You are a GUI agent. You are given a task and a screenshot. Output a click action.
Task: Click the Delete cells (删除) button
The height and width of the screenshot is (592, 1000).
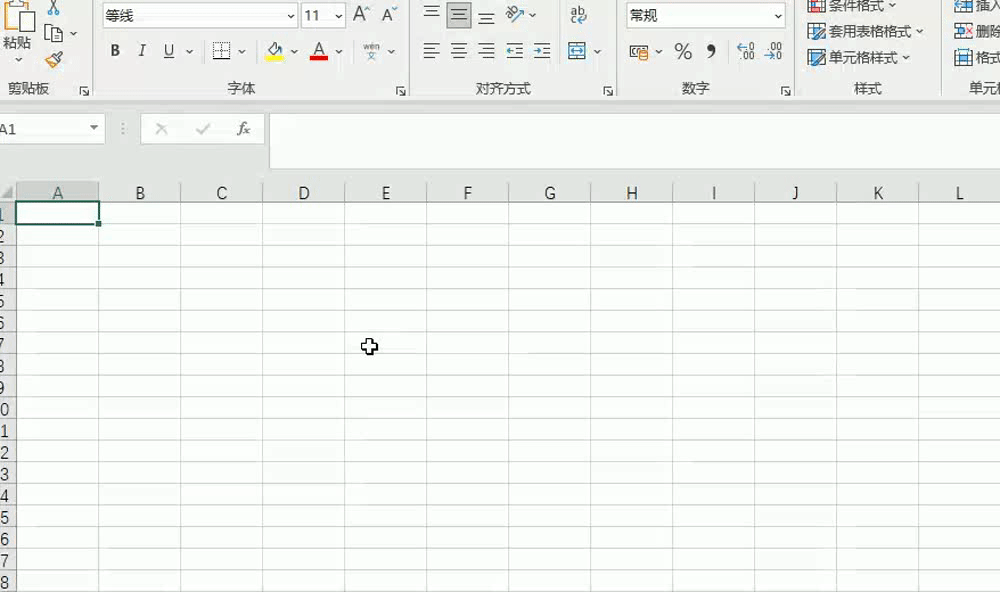[976, 31]
